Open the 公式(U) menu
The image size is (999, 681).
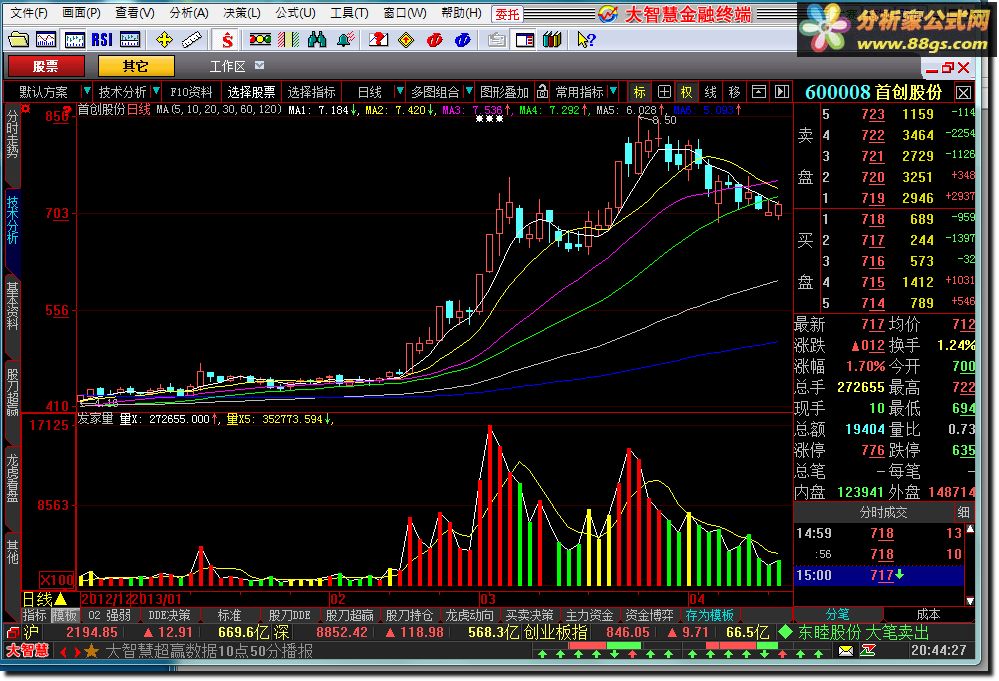point(295,12)
